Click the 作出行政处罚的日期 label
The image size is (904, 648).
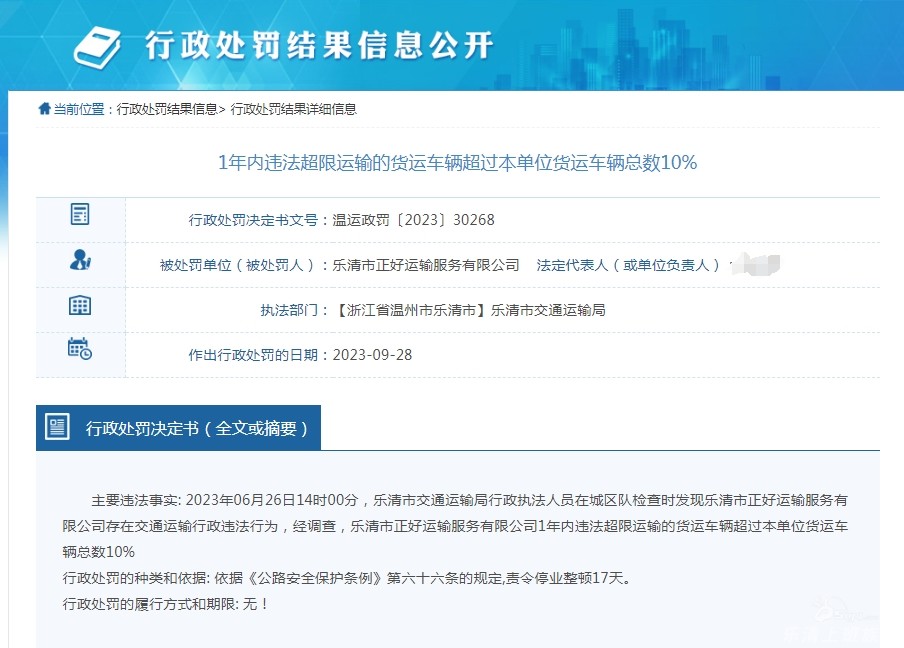click(x=253, y=355)
